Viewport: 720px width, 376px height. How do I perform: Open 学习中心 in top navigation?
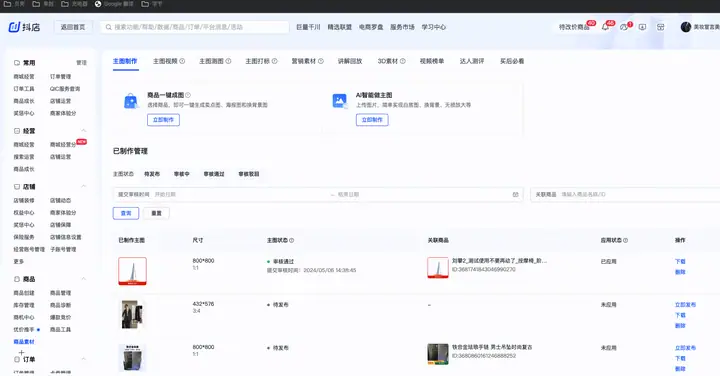pos(433,27)
